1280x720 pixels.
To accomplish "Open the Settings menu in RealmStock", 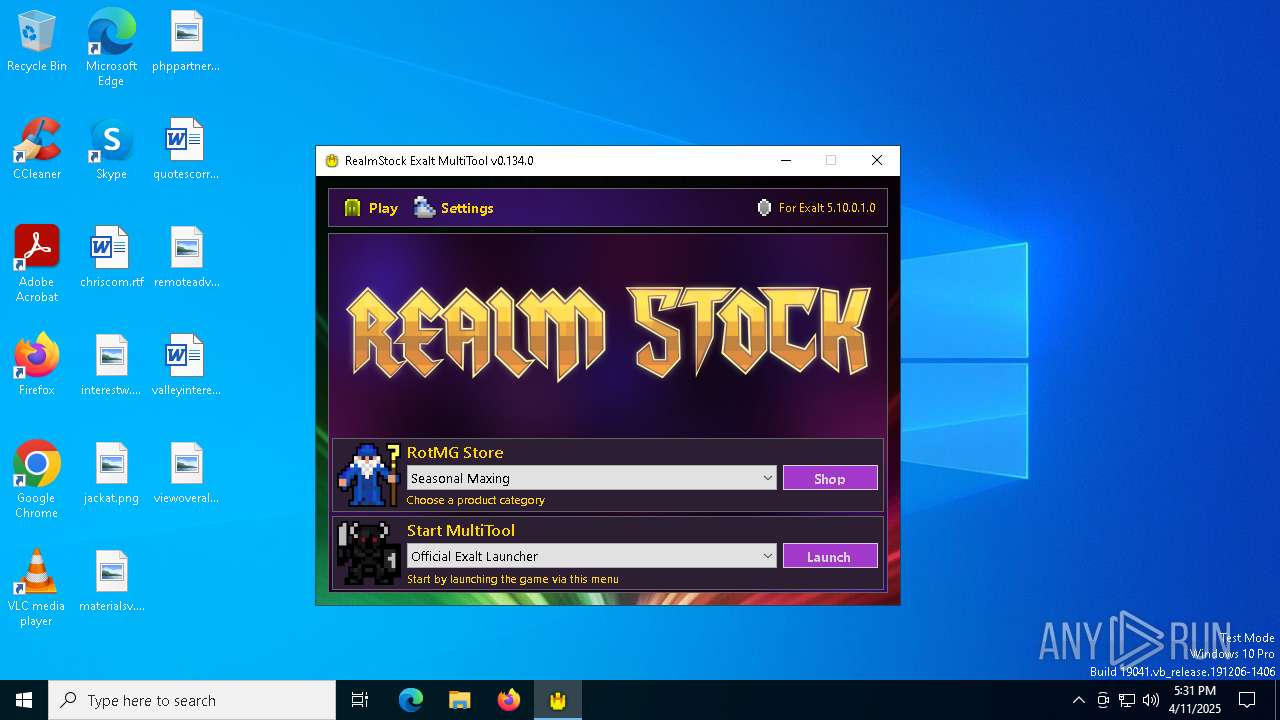I will tap(454, 208).
